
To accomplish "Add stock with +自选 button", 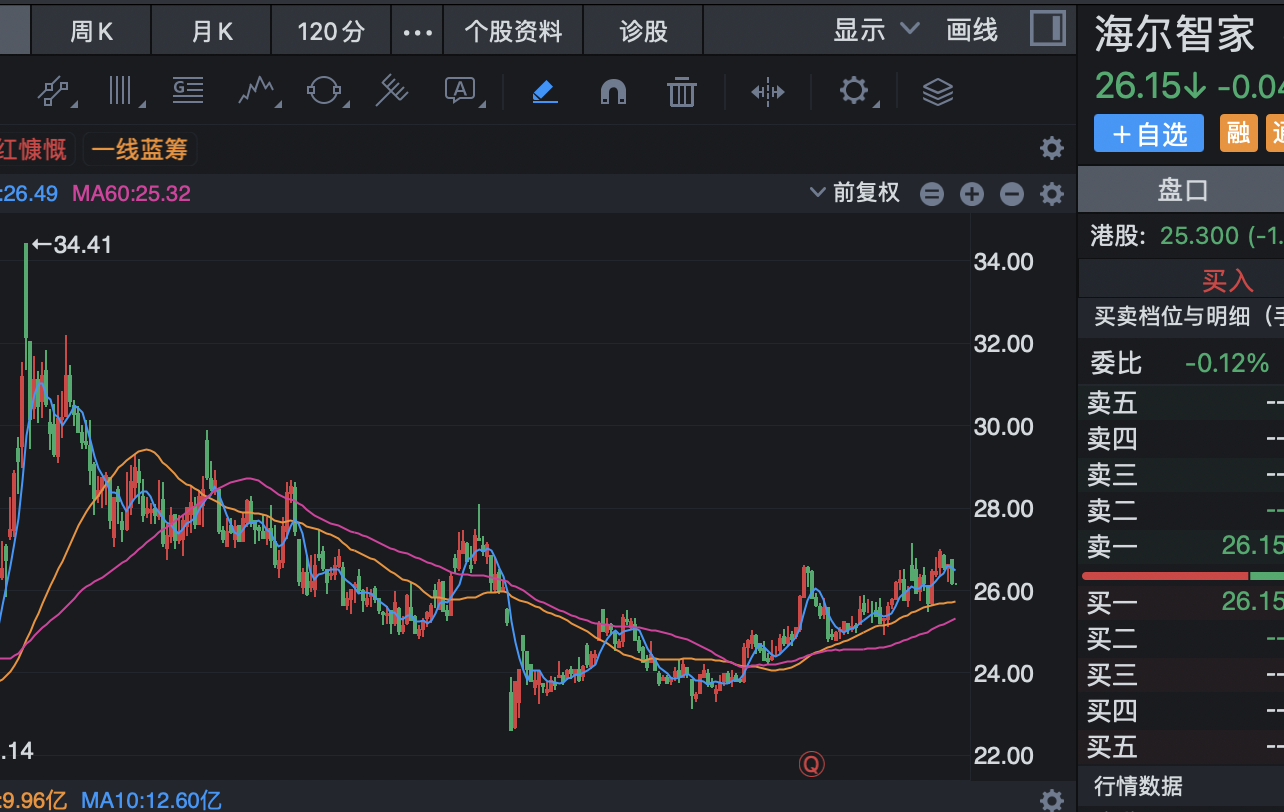I will click(x=1148, y=133).
